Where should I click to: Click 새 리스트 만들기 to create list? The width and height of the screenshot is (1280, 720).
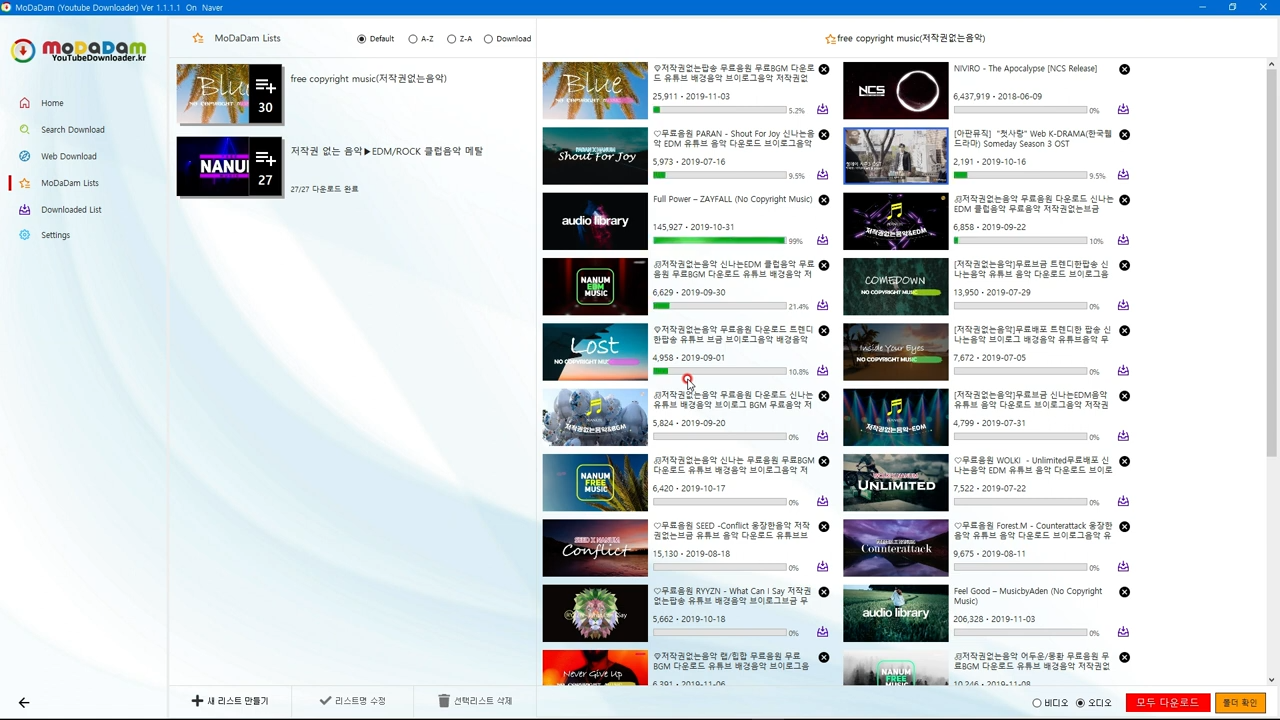[x=230, y=701]
